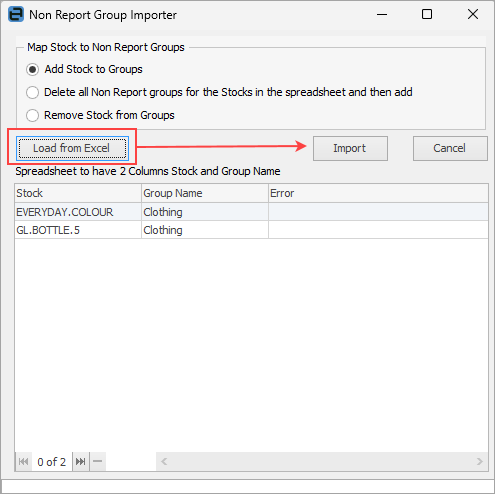Click the 0 of 2 record counter
Viewport: 495px width, 494px height.
[52, 462]
